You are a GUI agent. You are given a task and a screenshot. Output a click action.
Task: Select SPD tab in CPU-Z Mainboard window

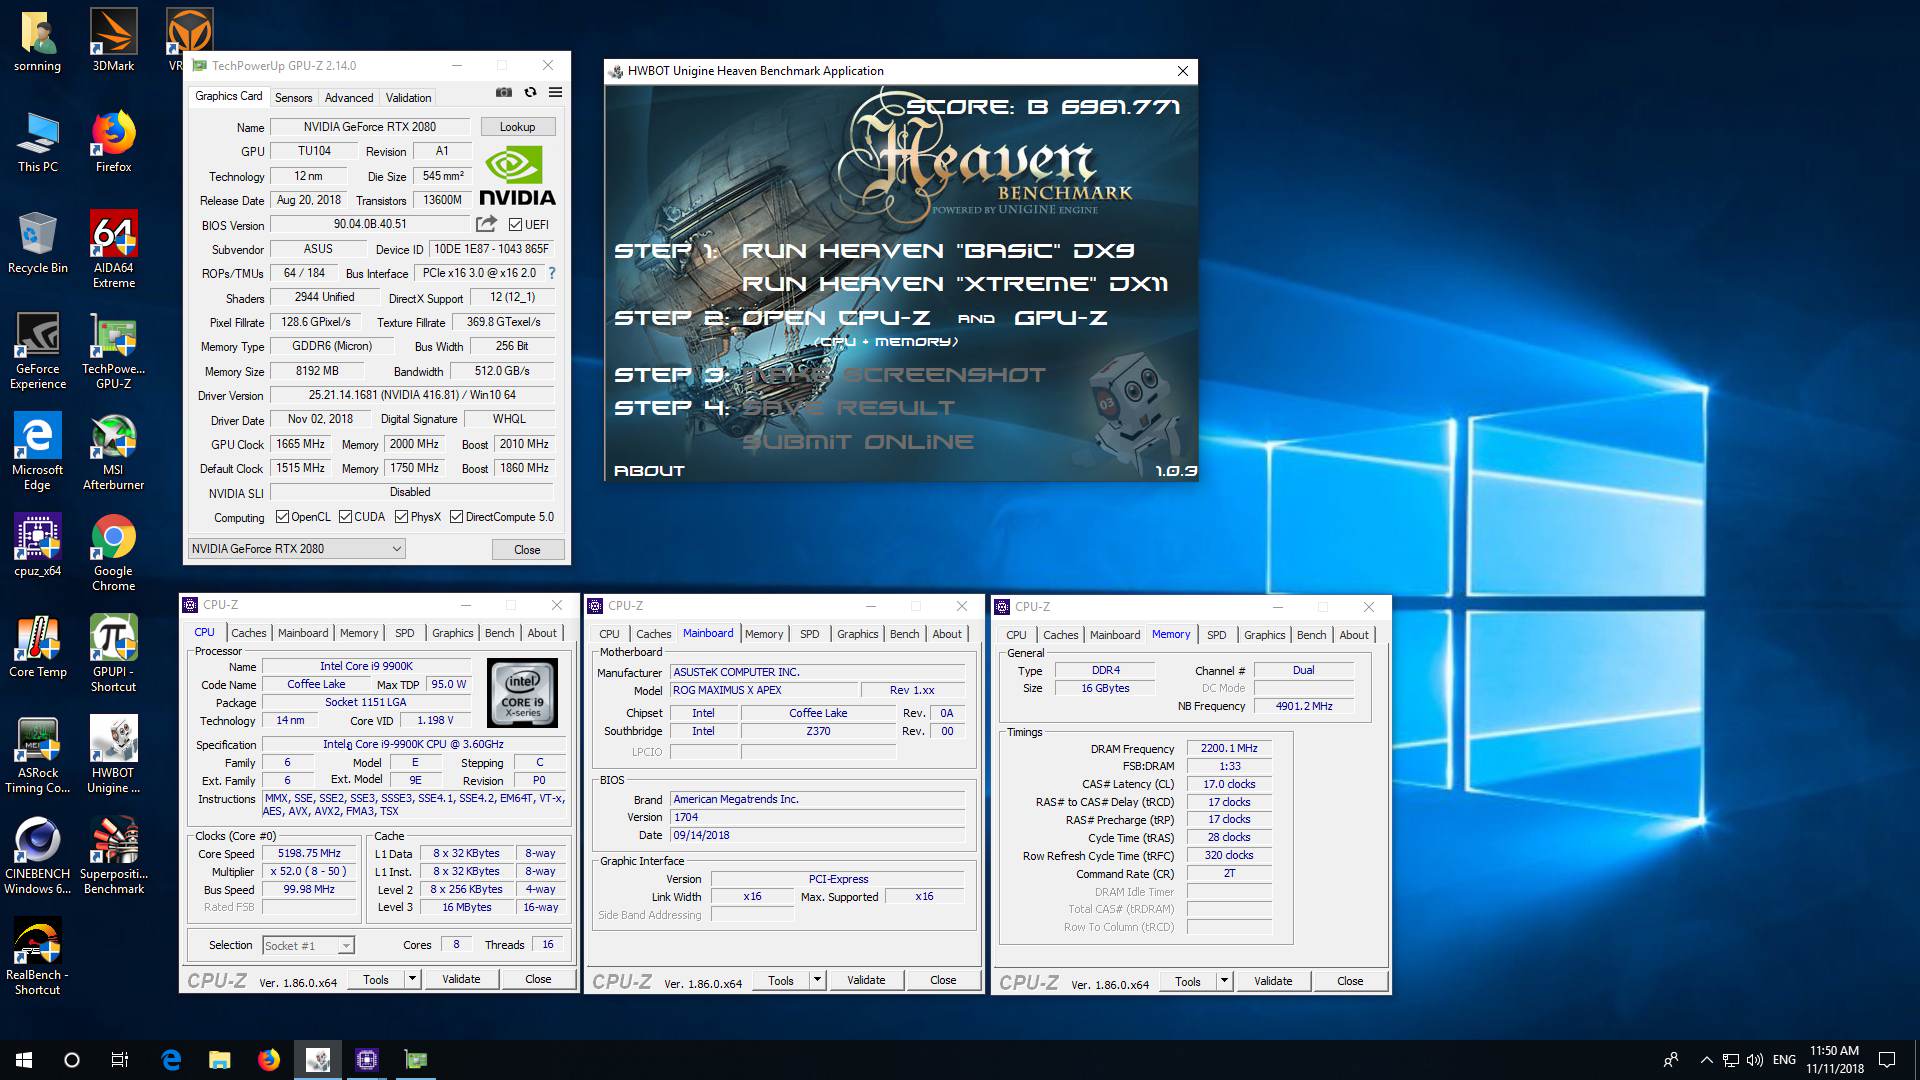click(x=810, y=634)
